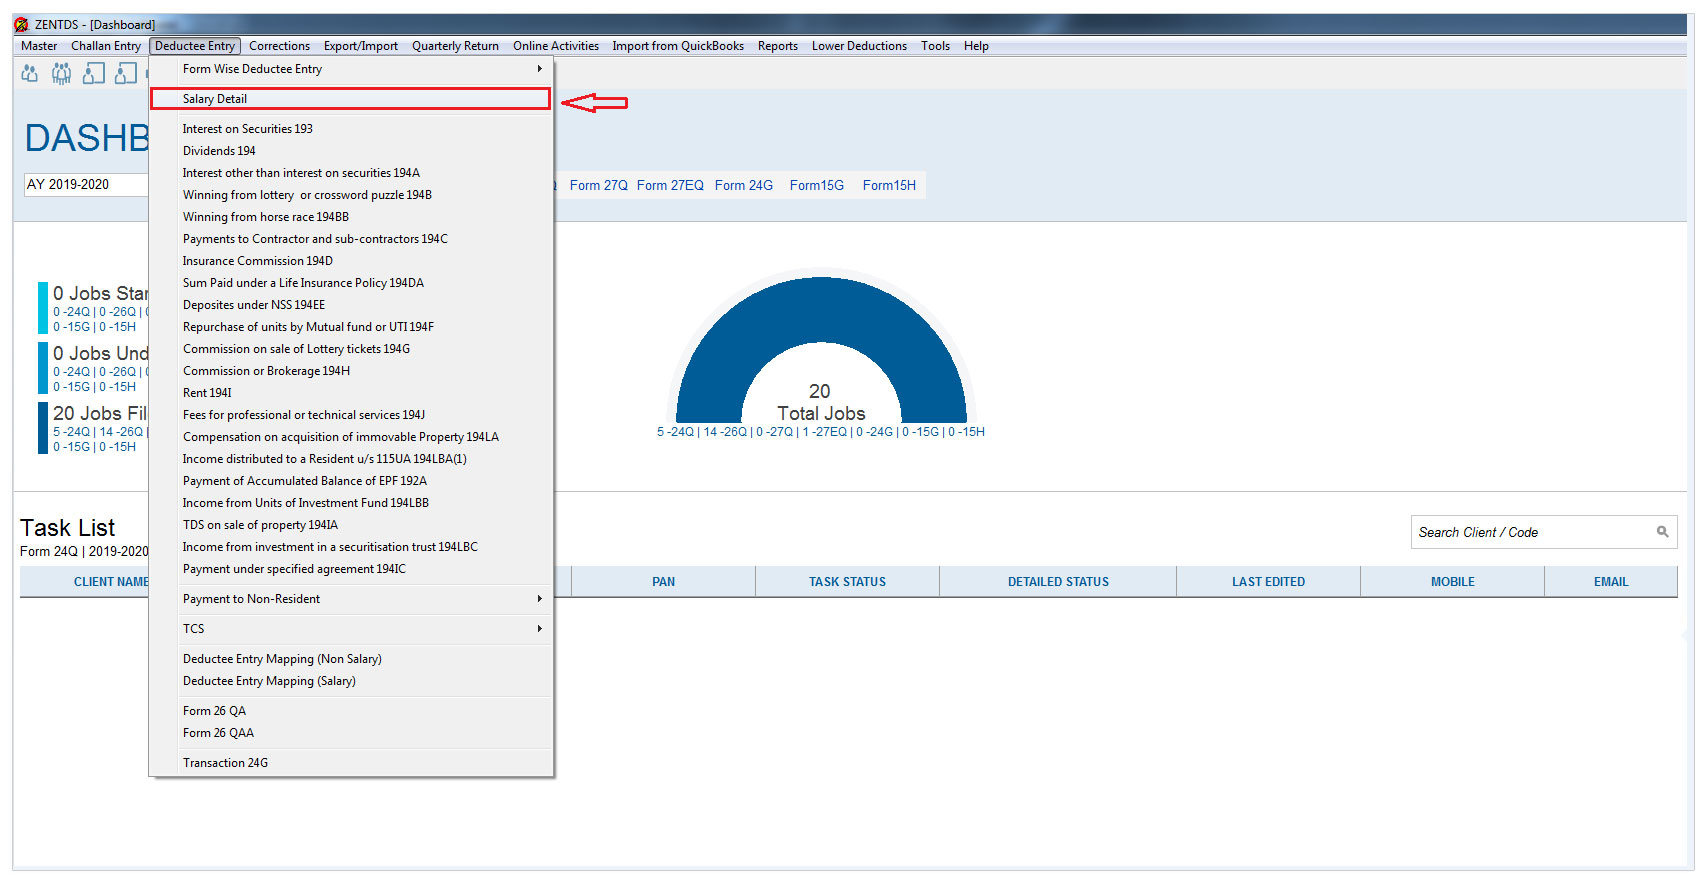Open the Import from QuickBooks menu

tap(678, 46)
